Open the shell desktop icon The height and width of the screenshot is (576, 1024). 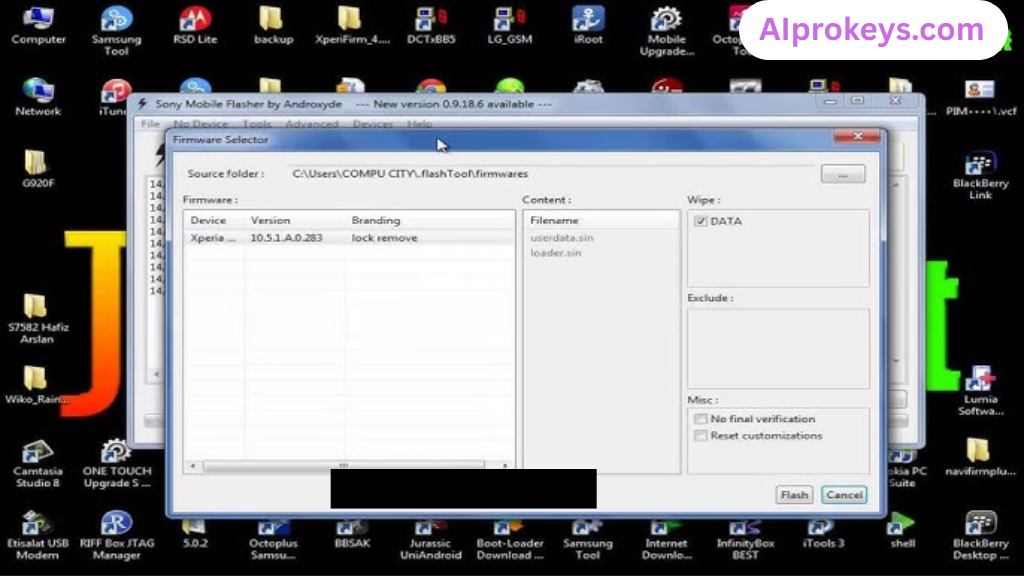coord(902,532)
